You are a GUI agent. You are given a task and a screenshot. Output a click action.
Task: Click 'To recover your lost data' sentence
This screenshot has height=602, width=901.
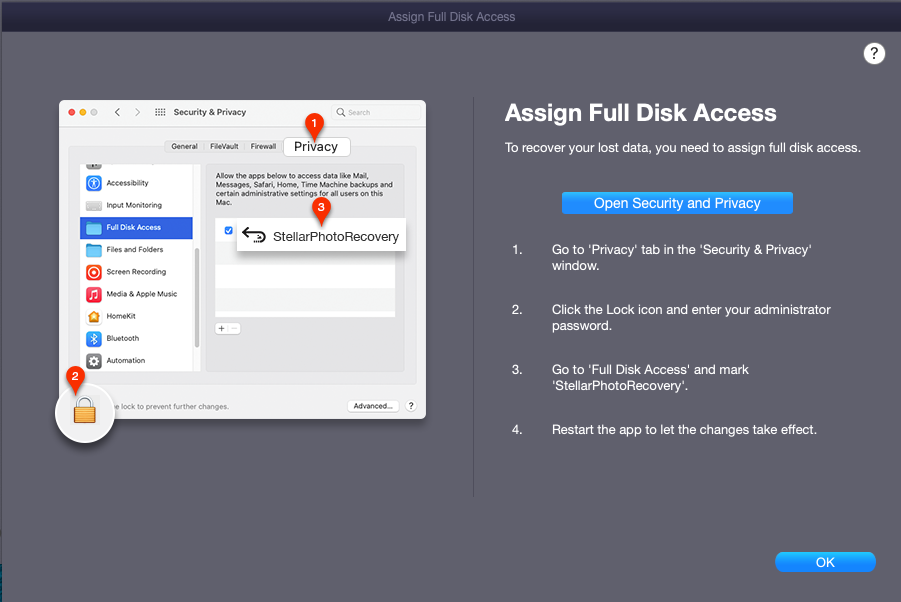coord(683,148)
